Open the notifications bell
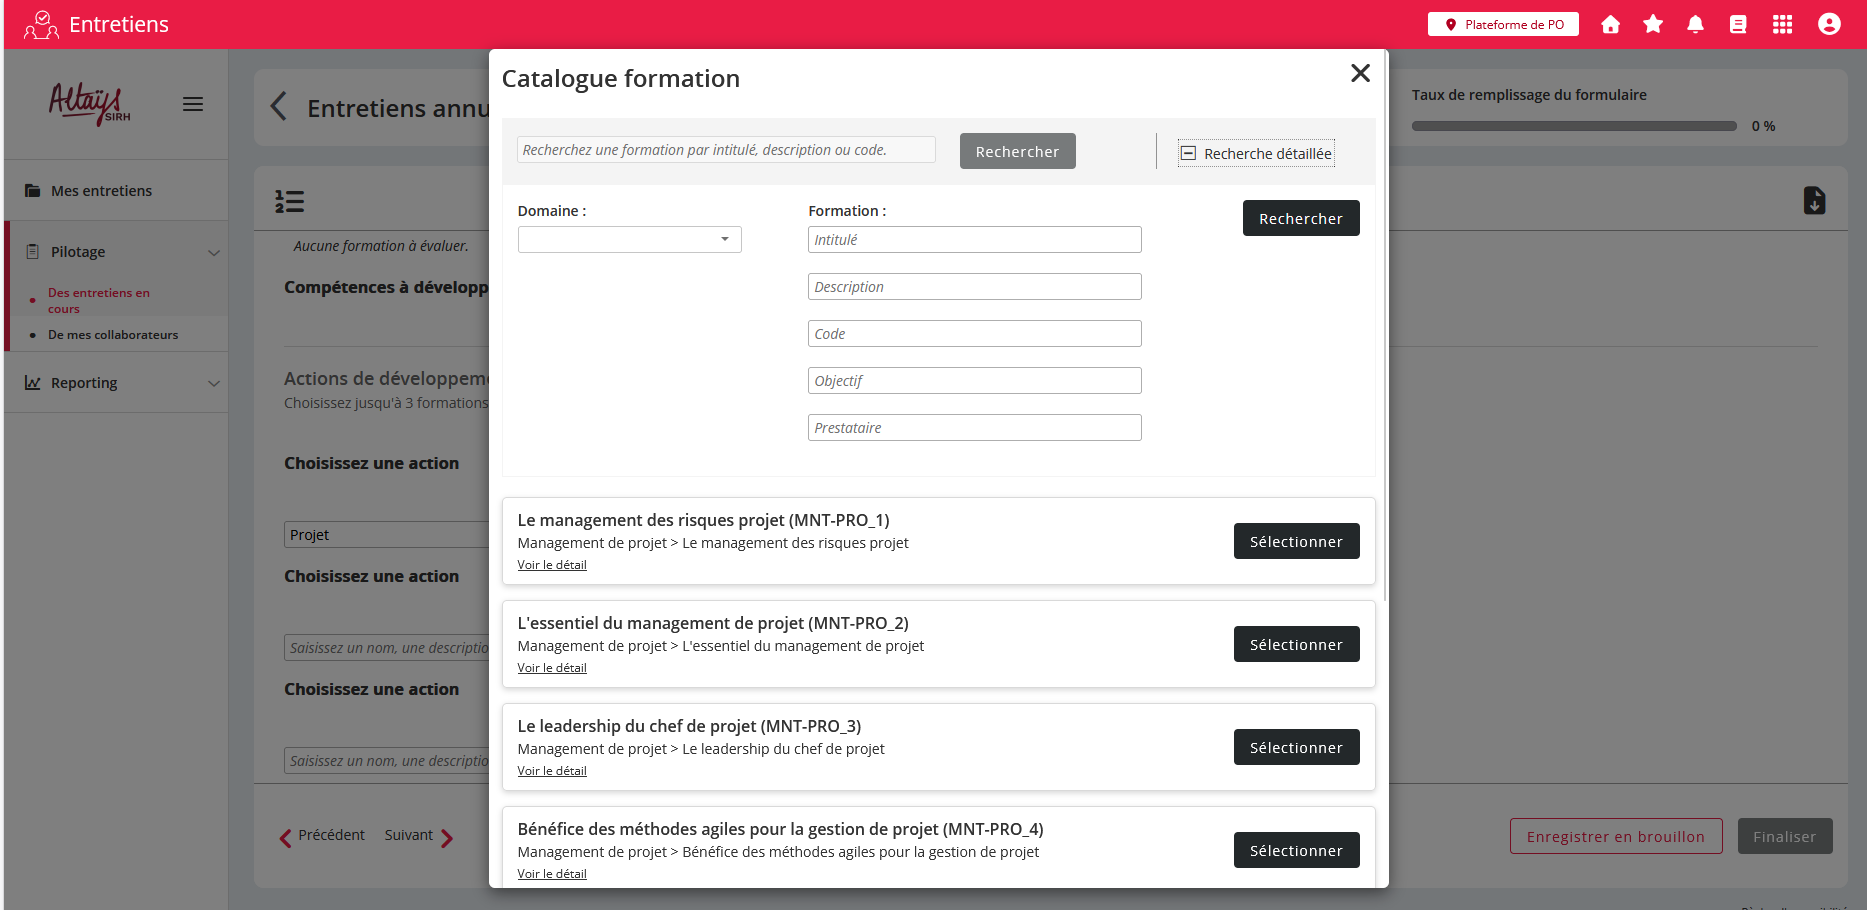Image resolution: width=1867 pixels, height=910 pixels. coord(1695,25)
